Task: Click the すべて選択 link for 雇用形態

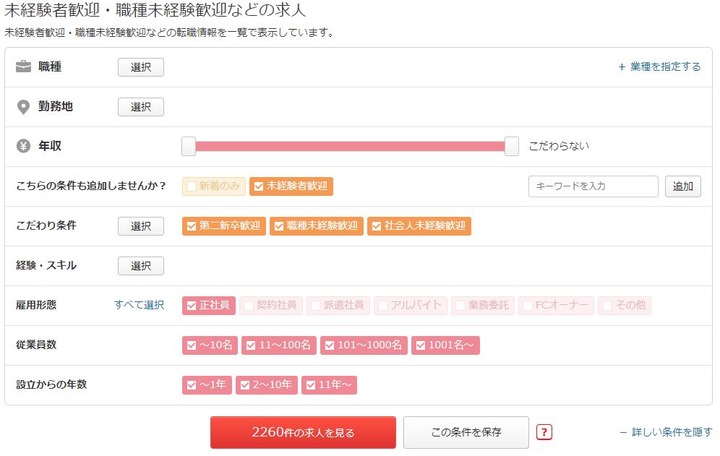Action: click(139, 305)
